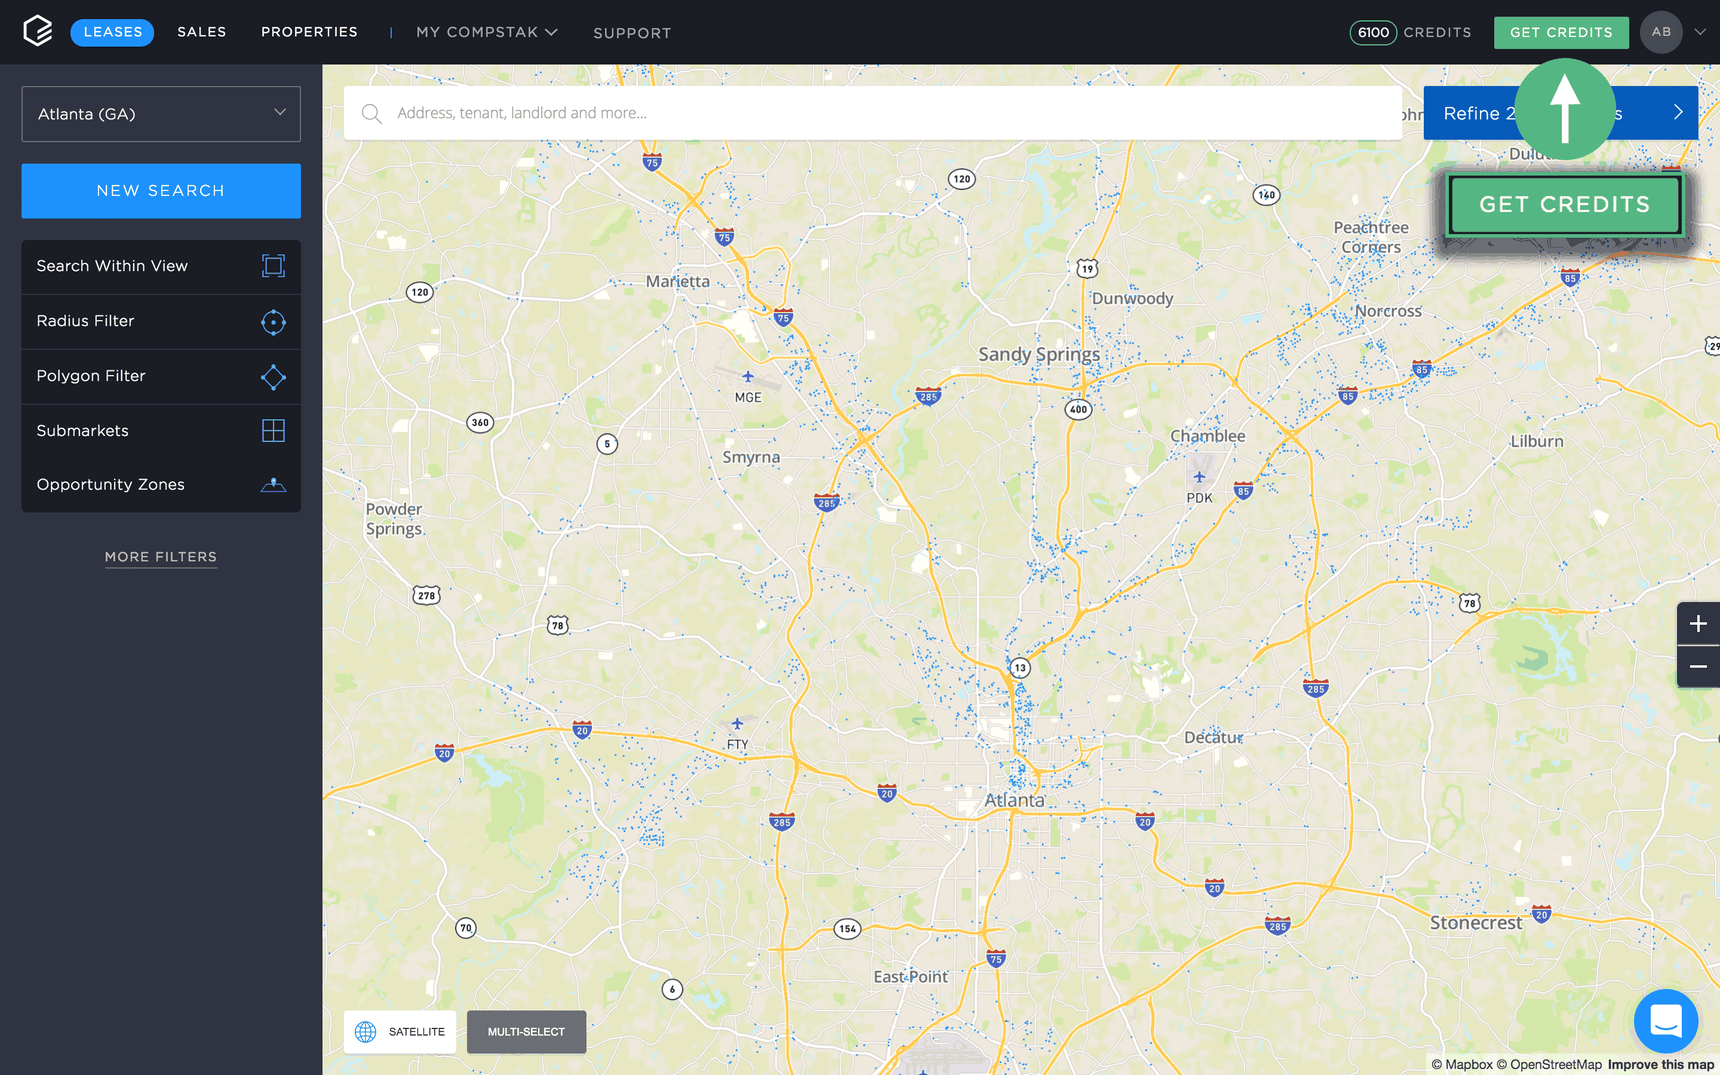This screenshot has width=1720, height=1075.
Task: Open the My CompStak dropdown menu
Action: point(487,32)
